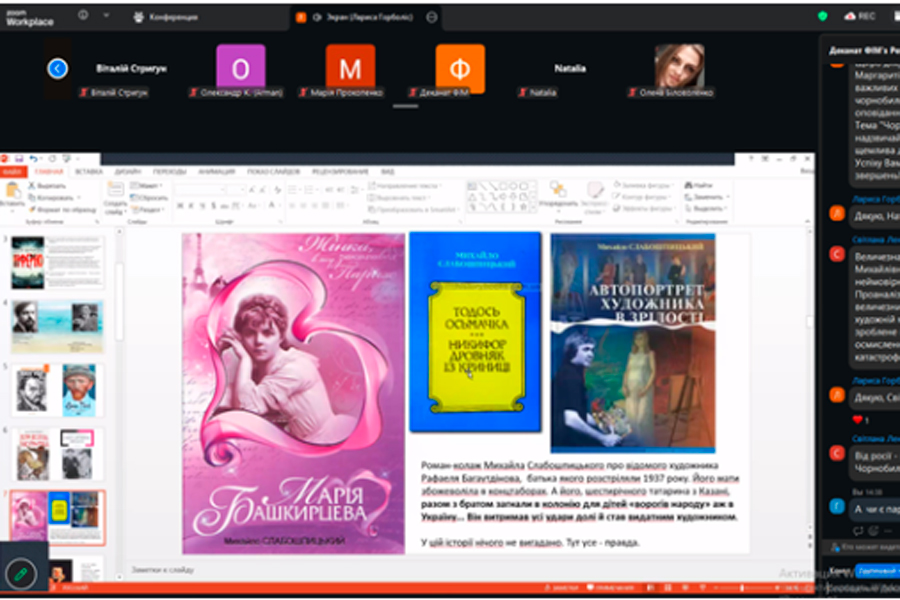The image size is (900, 600).
Task: Select the slide thumbnail with Van Gogh portrait
Action: [x=57, y=390]
